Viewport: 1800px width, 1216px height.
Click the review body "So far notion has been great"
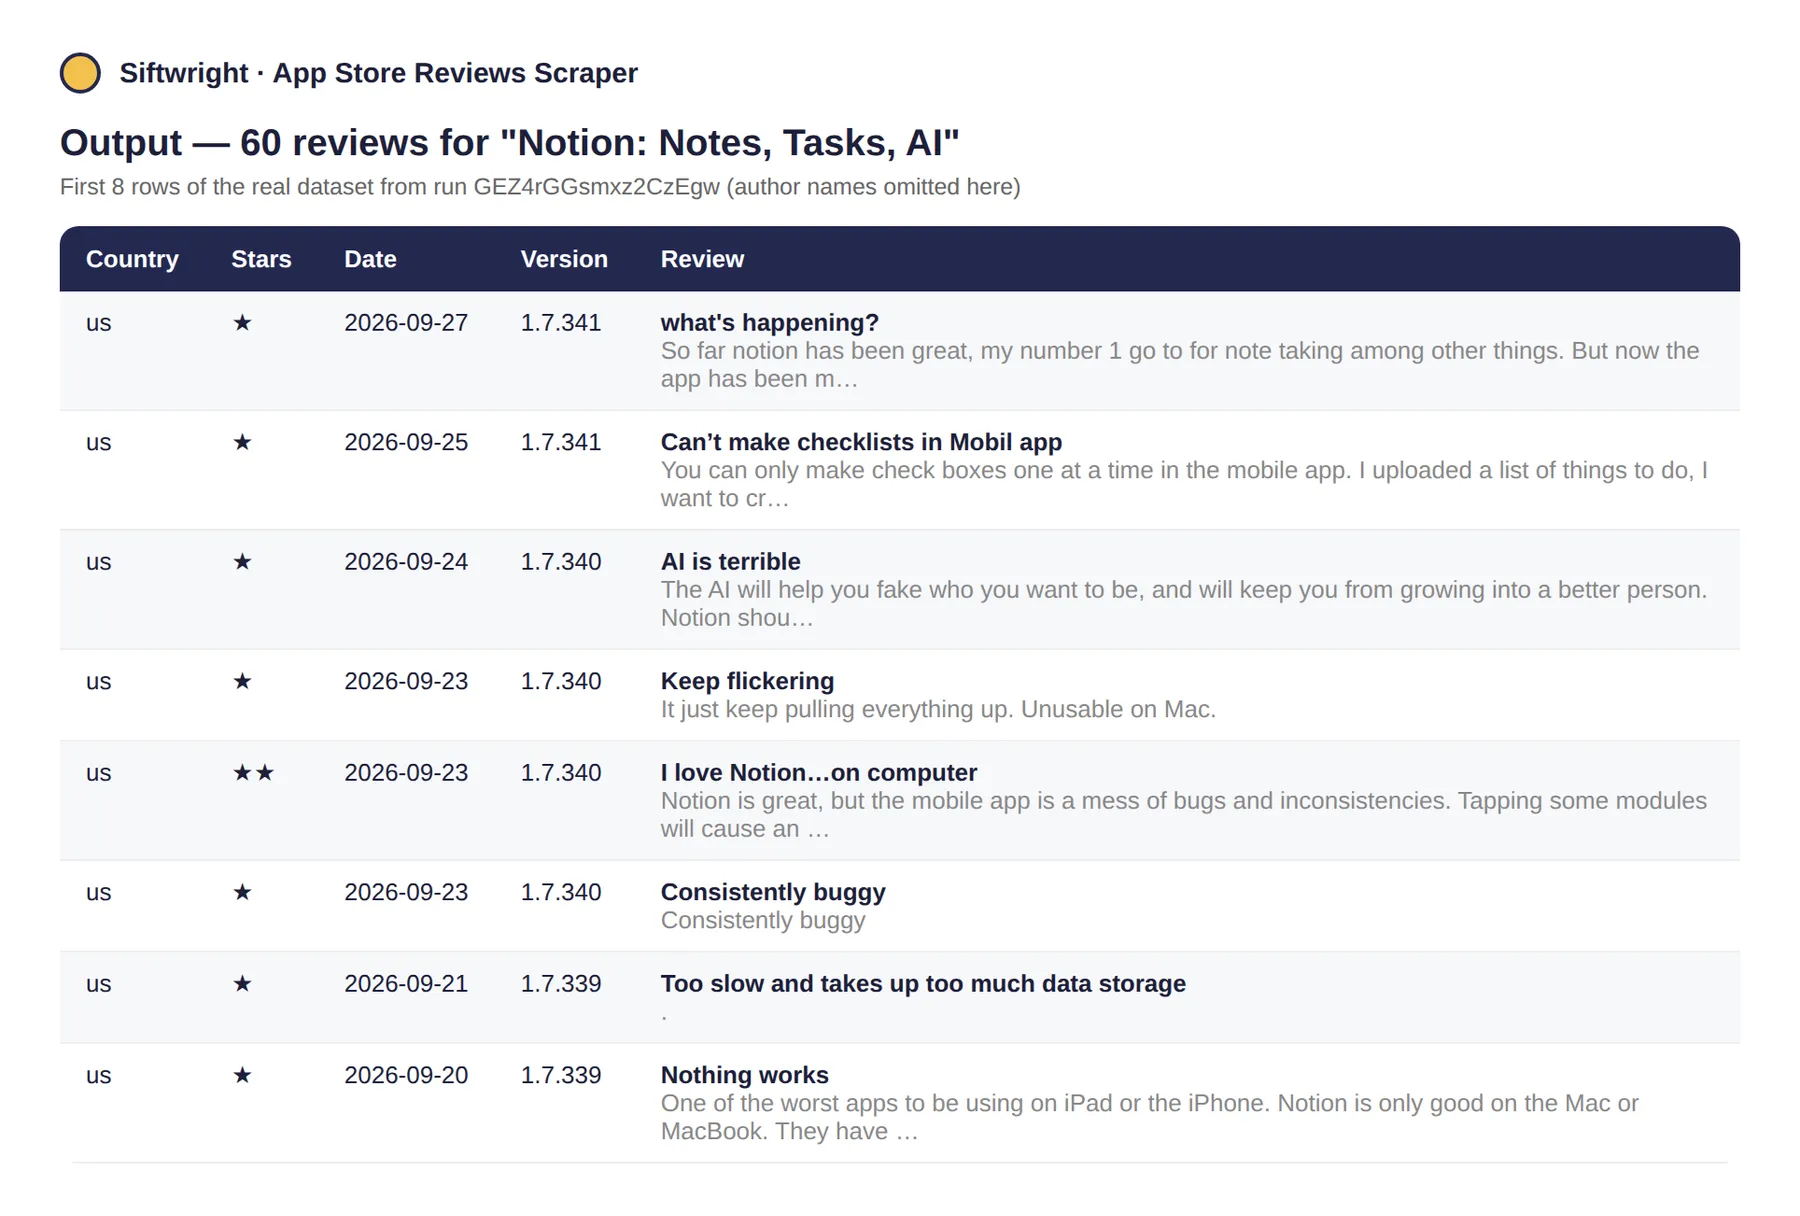tap(1180, 365)
